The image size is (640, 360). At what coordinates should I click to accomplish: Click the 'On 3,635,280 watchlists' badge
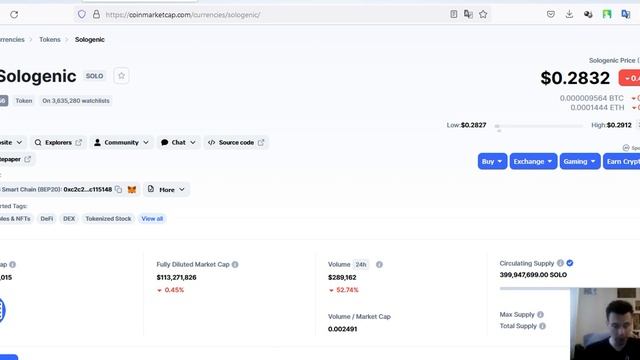(x=76, y=100)
